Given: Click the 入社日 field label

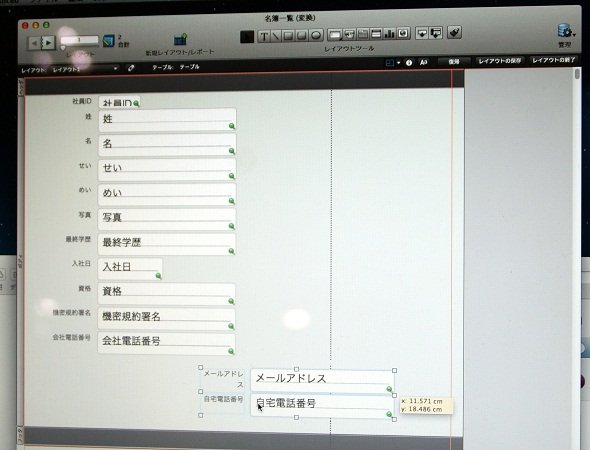Looking at the screenshot, I should (x=81, y=263).
